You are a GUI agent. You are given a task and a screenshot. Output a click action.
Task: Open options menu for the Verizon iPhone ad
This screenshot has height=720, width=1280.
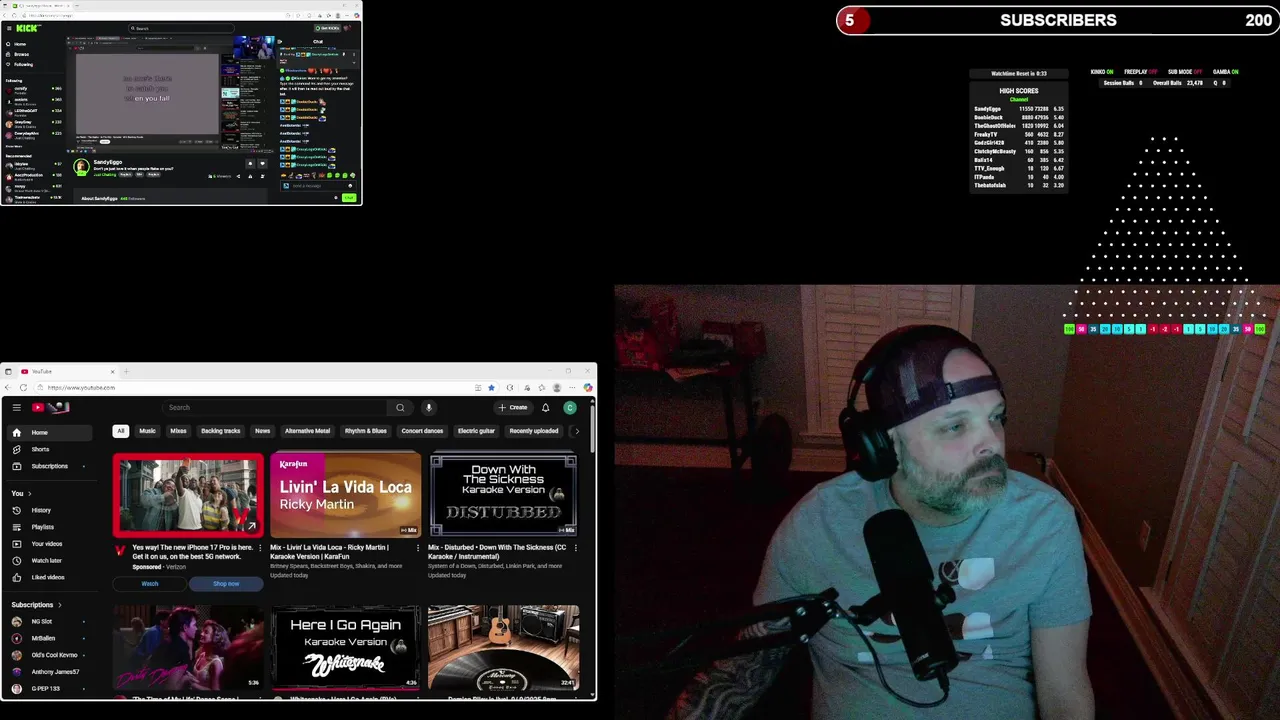[x=260, y=548]
